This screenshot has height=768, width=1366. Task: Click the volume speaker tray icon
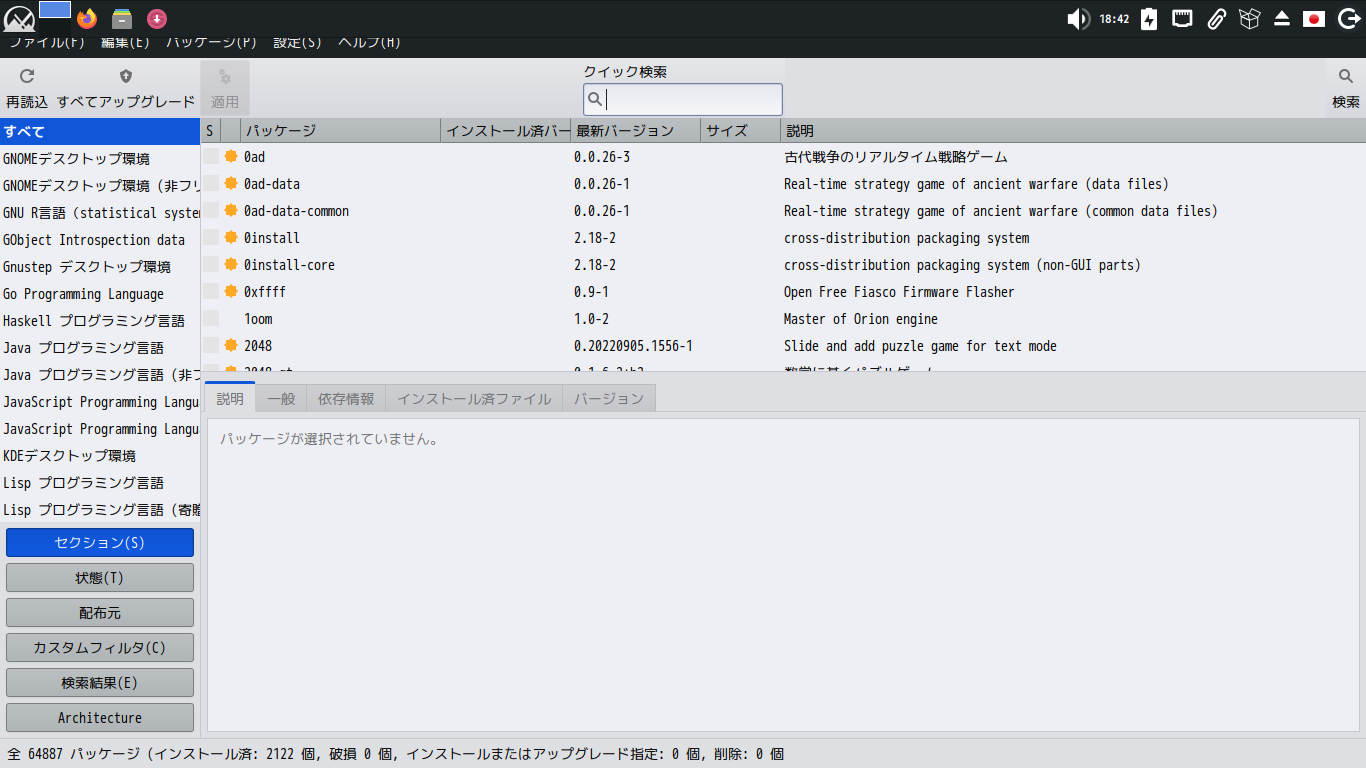[x=1078, y=19]
